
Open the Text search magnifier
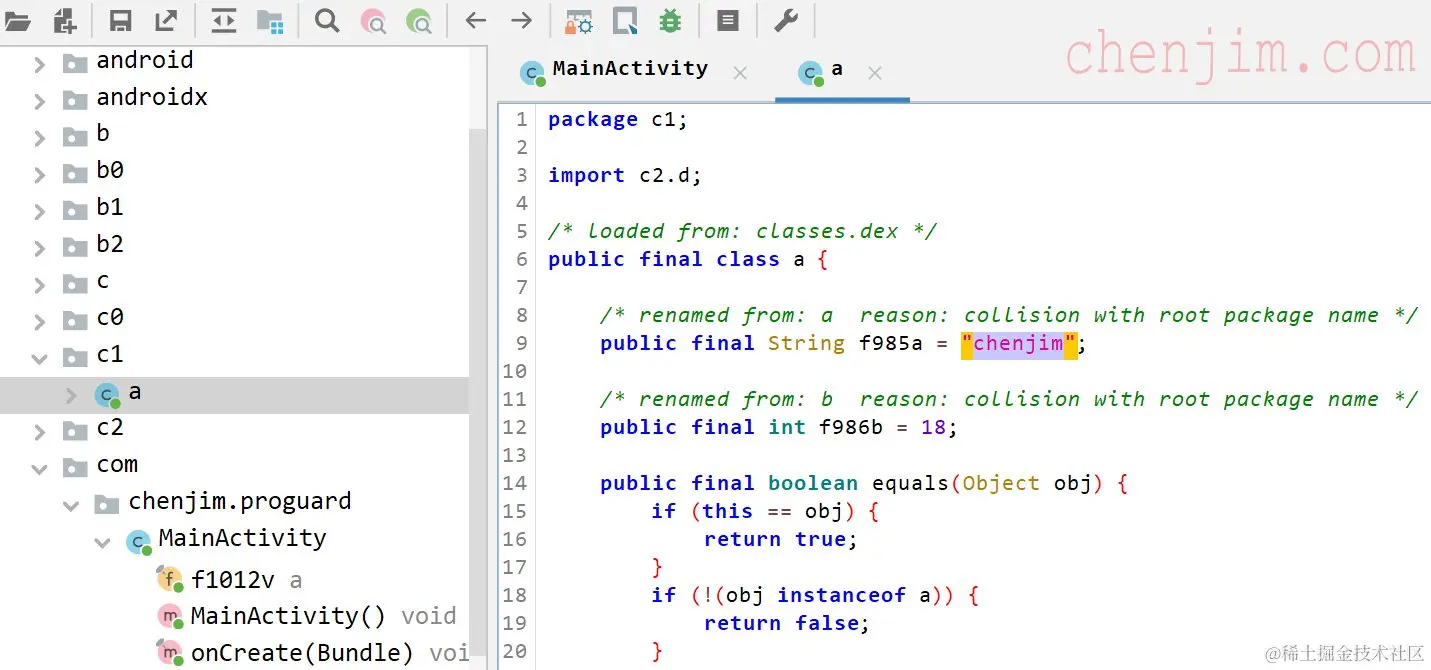coord(326,20)
